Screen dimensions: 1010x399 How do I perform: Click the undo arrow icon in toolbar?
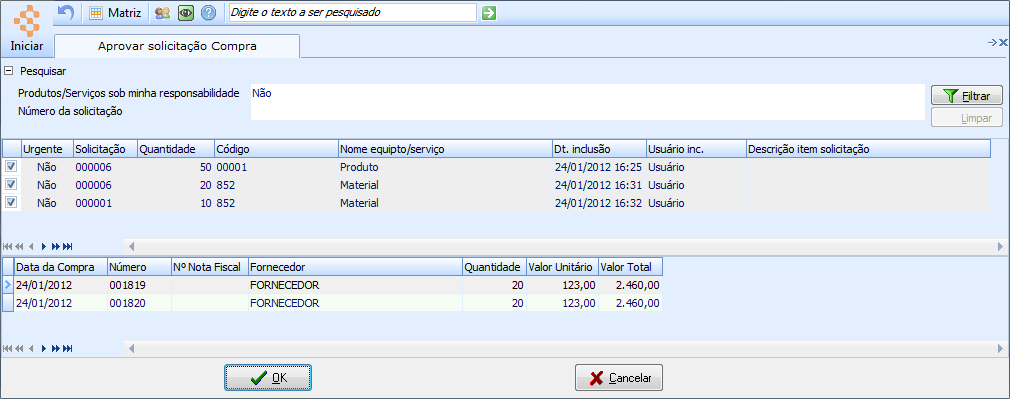coord(66,12)
